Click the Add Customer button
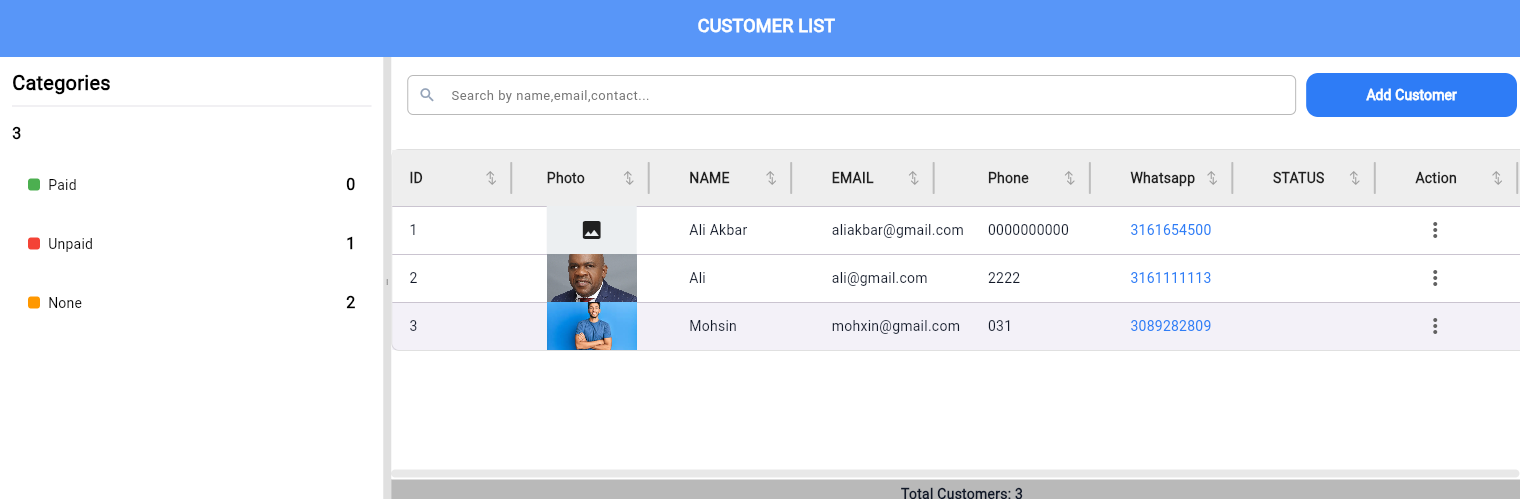The height and width of the screenshot is (499, 1520). 1411,95
